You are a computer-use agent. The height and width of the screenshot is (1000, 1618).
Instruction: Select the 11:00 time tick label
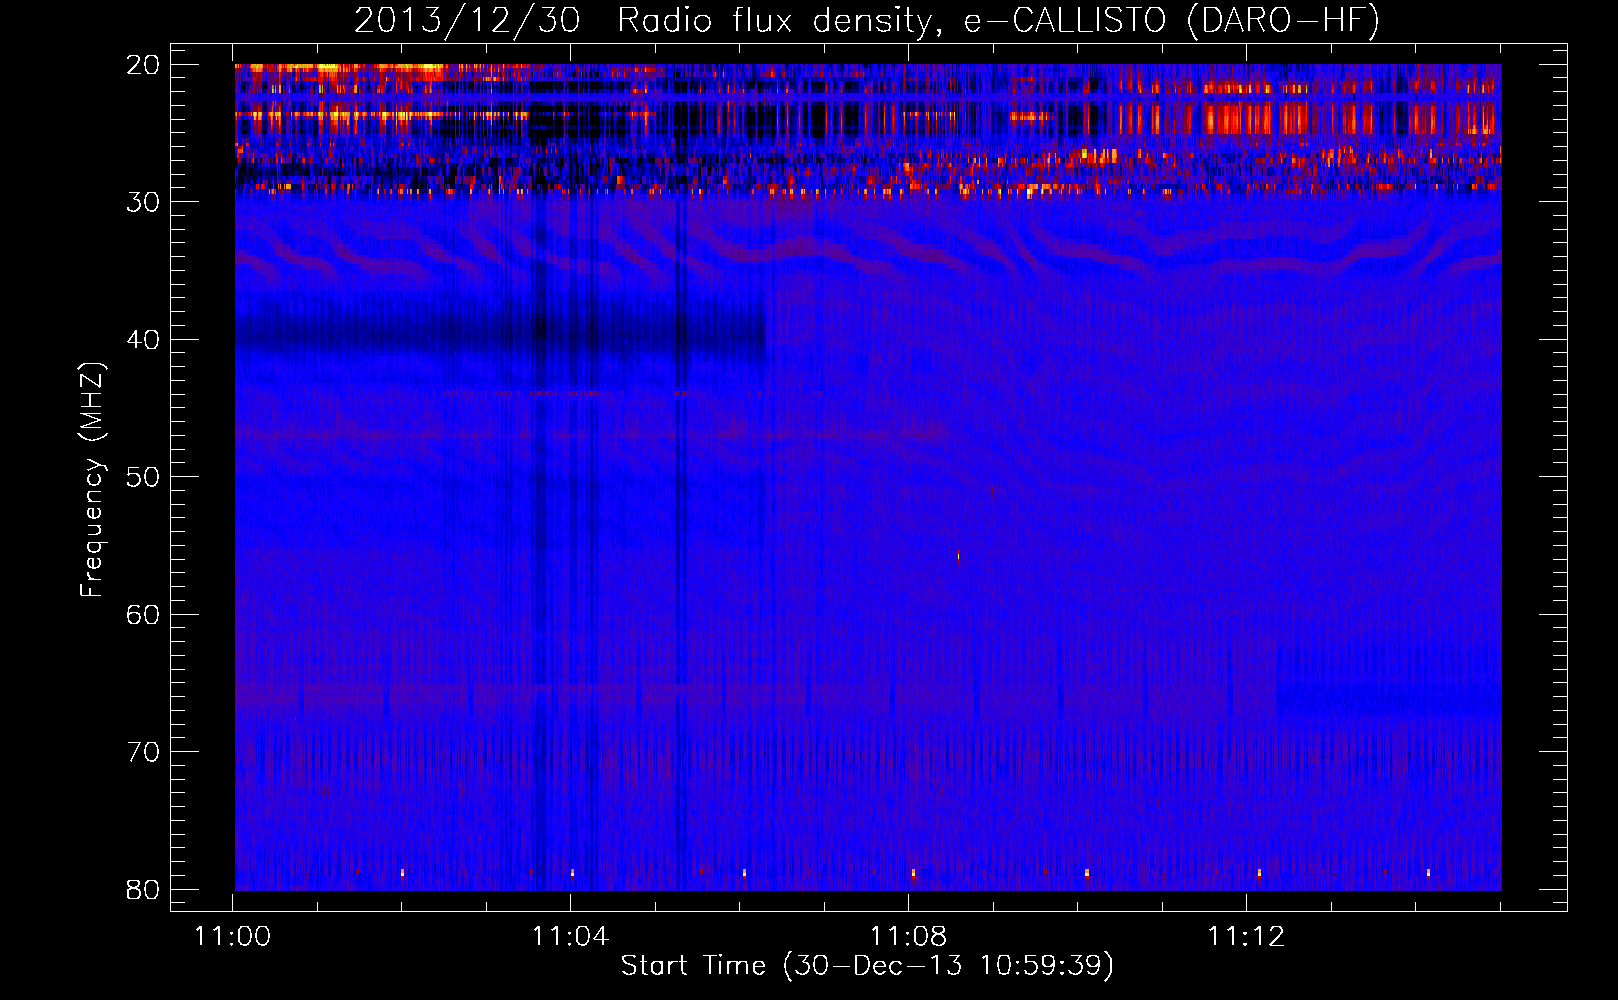click(233, 937)
